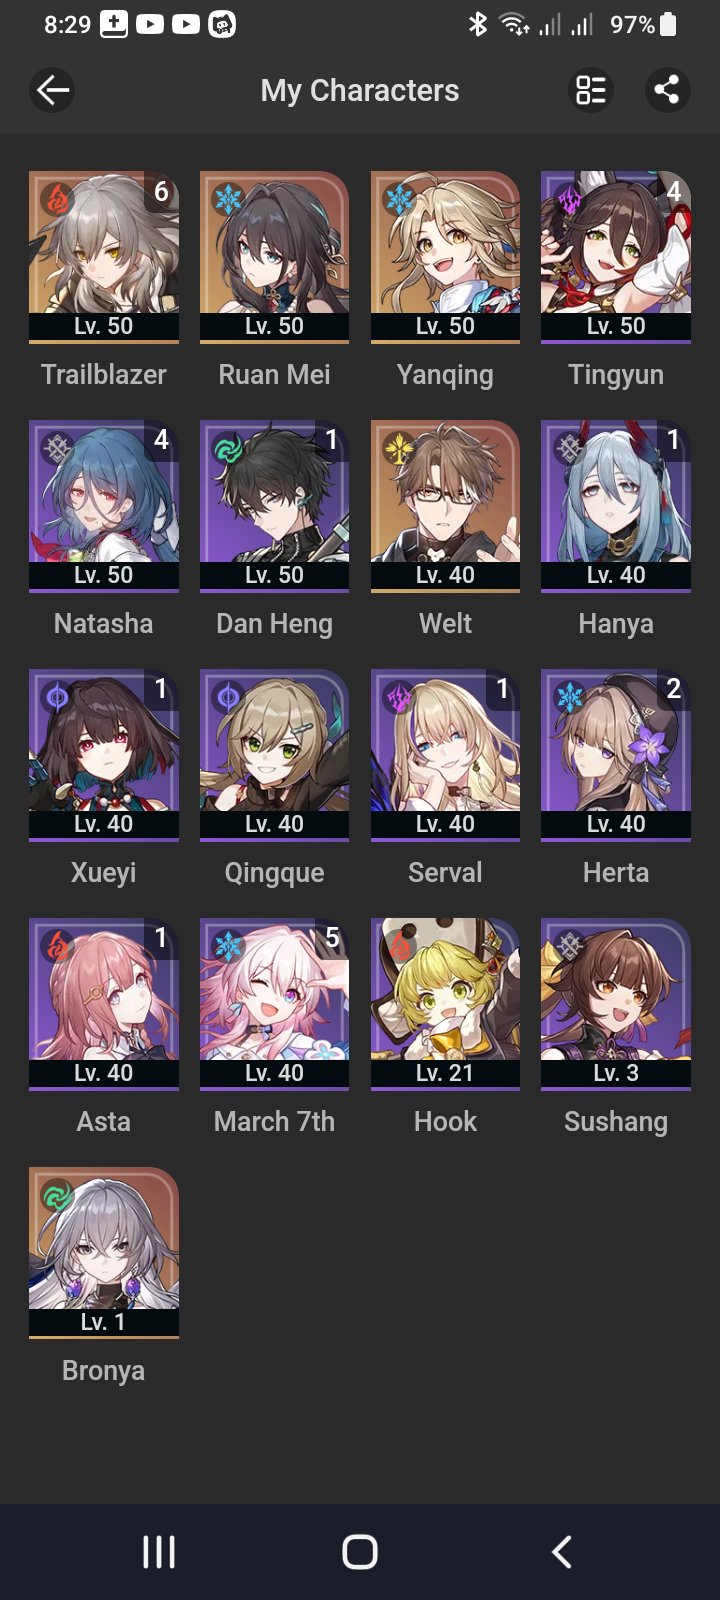Select Hanya's portrait
The height and width of the screenshot is (1600, 720).
pos(616,506)
